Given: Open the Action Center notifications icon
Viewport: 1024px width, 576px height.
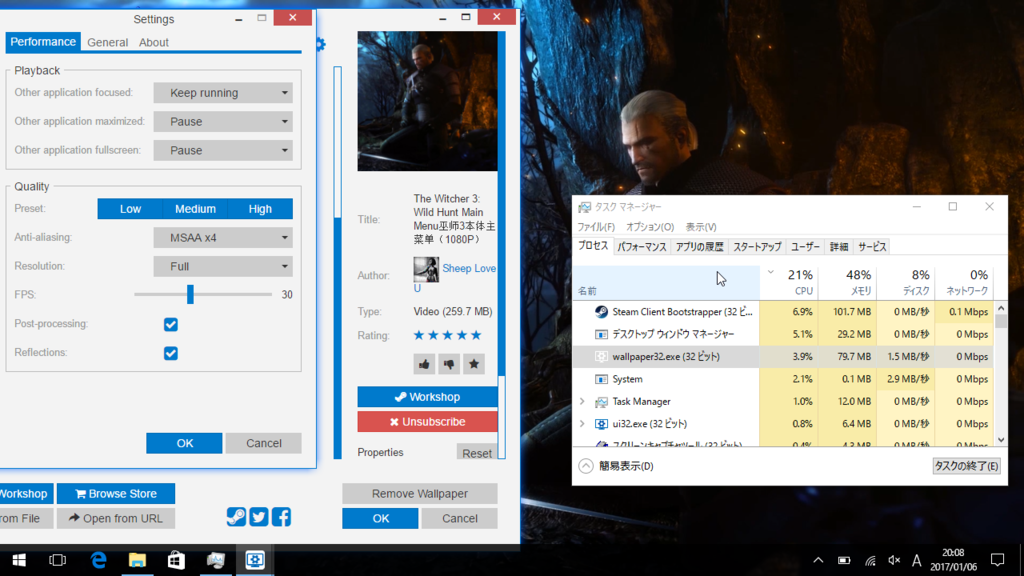Looking at the screenshot, I should point(997,560).
